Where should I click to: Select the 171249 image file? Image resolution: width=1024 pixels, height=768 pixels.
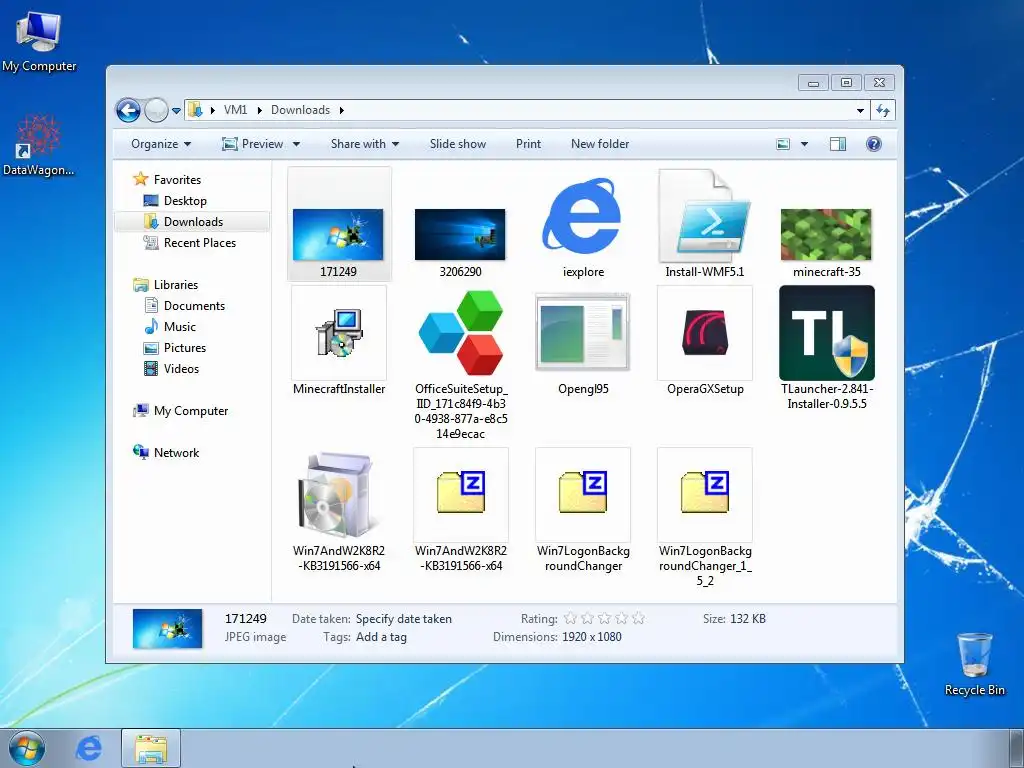pos(339,224)
